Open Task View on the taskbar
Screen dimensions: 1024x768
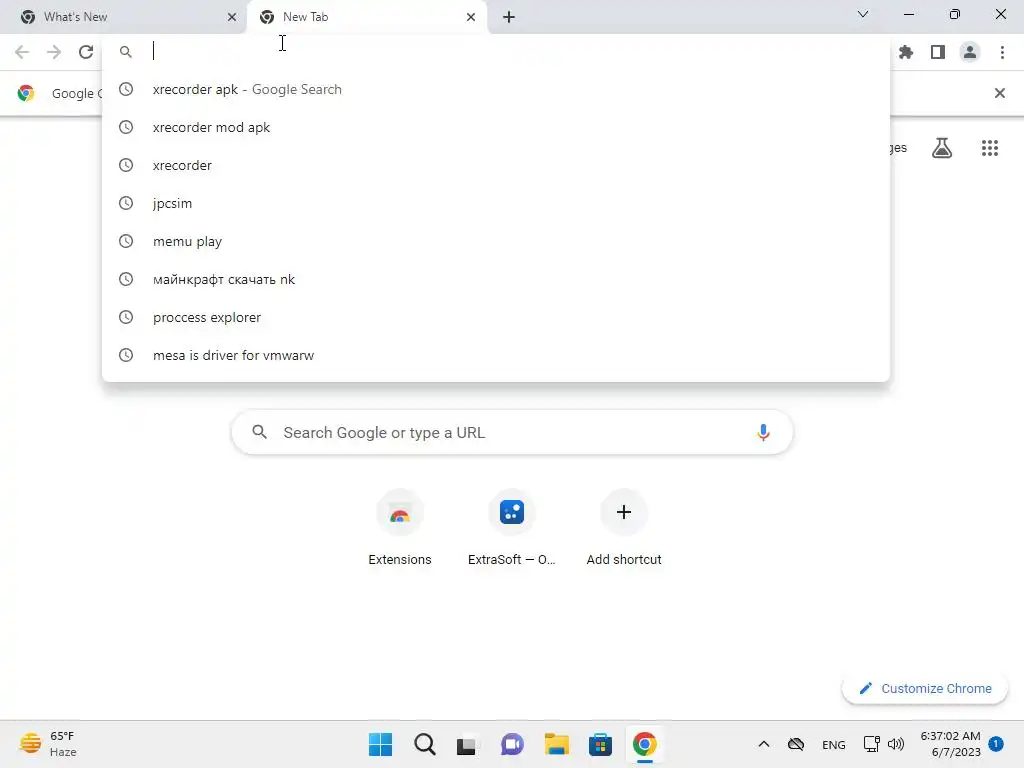(x=466, y=744)
